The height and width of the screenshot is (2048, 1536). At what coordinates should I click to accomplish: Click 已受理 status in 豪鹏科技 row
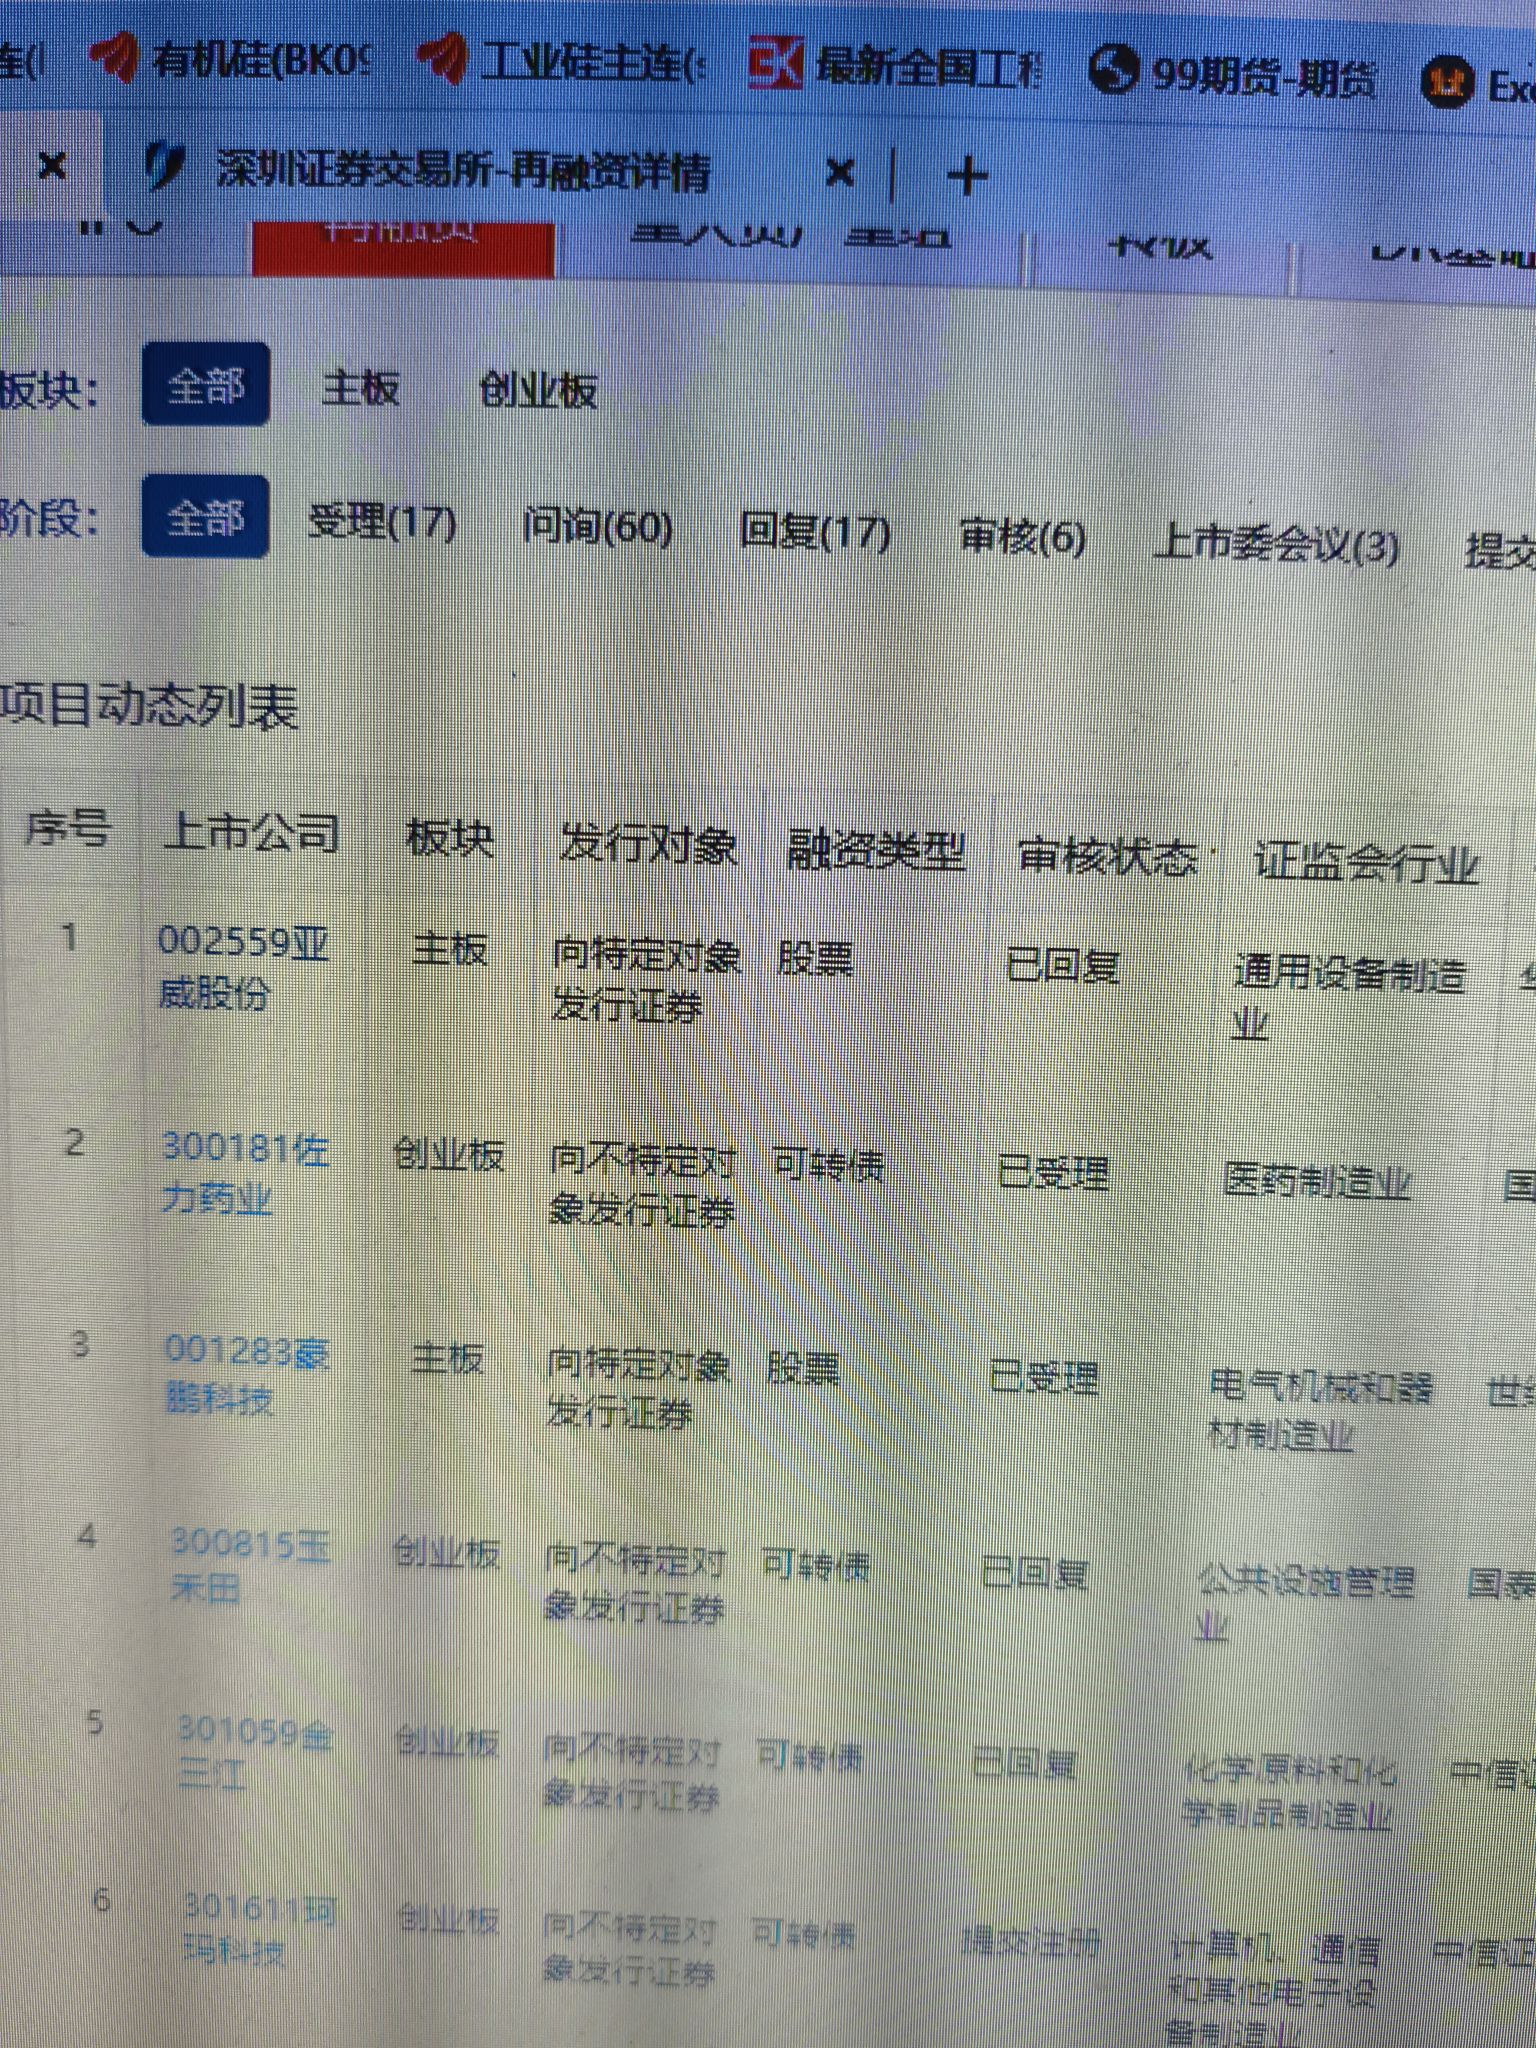point(1044,1377)
